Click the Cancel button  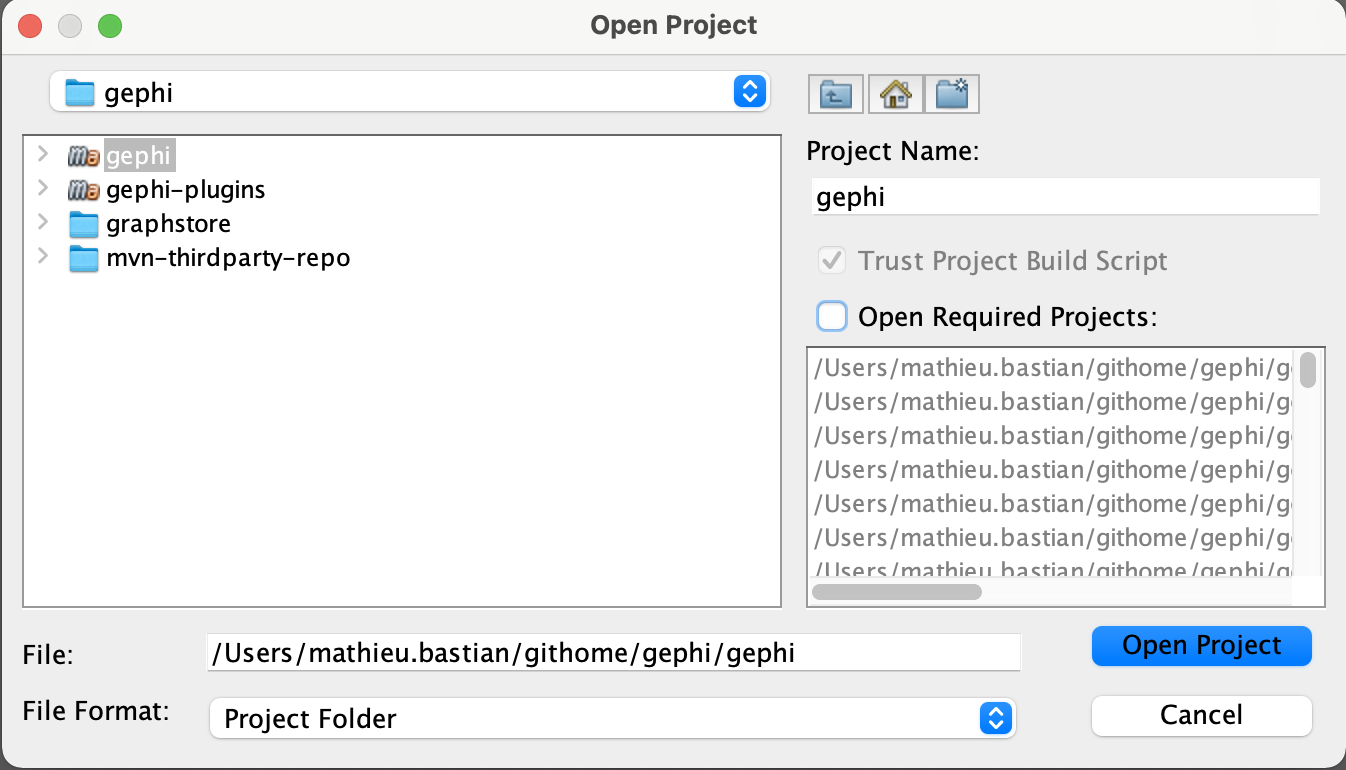[x=1201, y=715]
